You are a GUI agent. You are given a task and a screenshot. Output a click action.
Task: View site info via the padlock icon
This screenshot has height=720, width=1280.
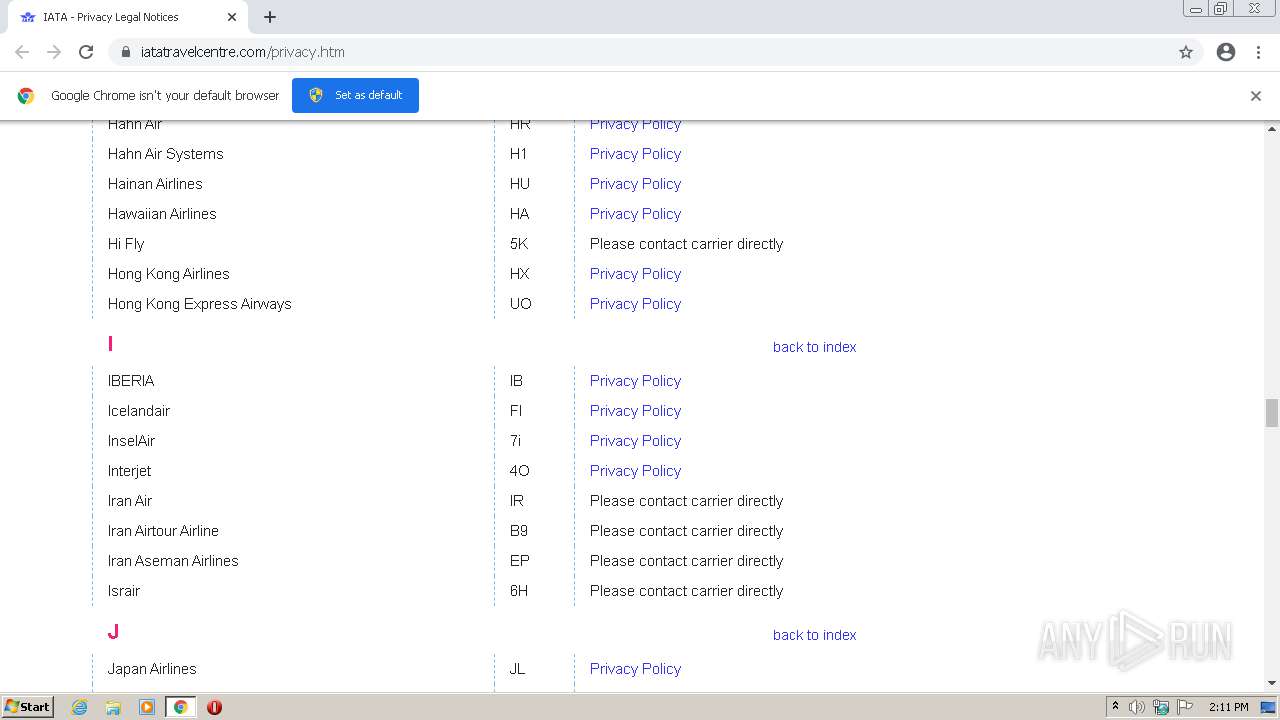(x=125, y=52)
